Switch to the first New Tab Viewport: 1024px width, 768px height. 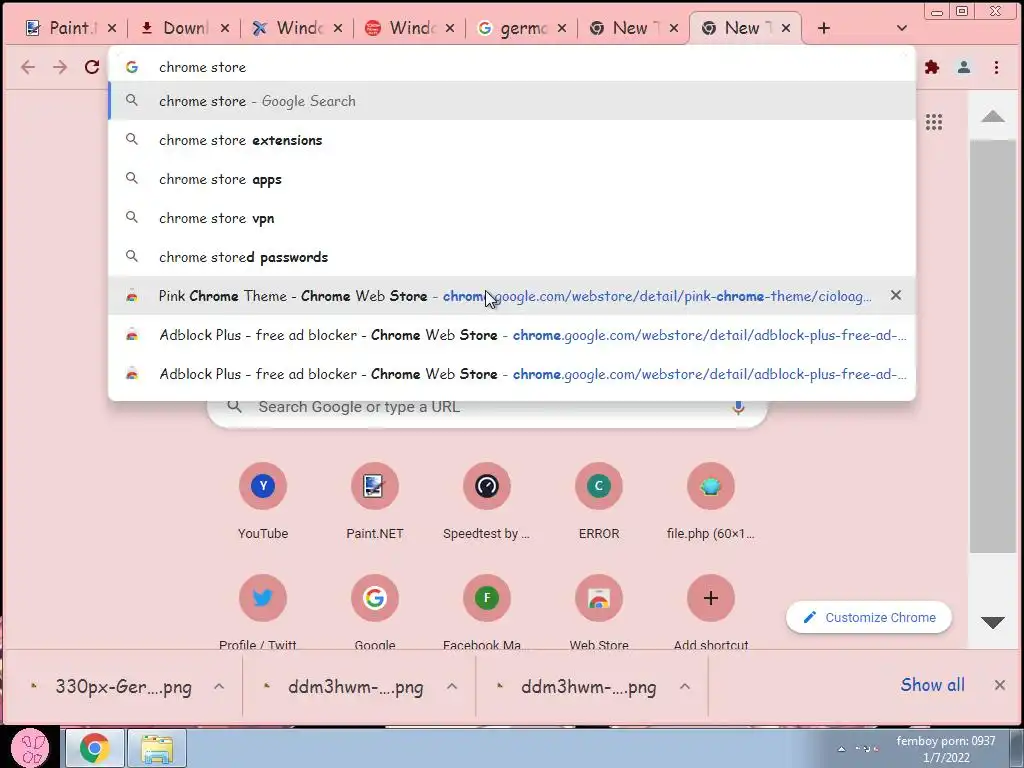[x=626, y=28]
